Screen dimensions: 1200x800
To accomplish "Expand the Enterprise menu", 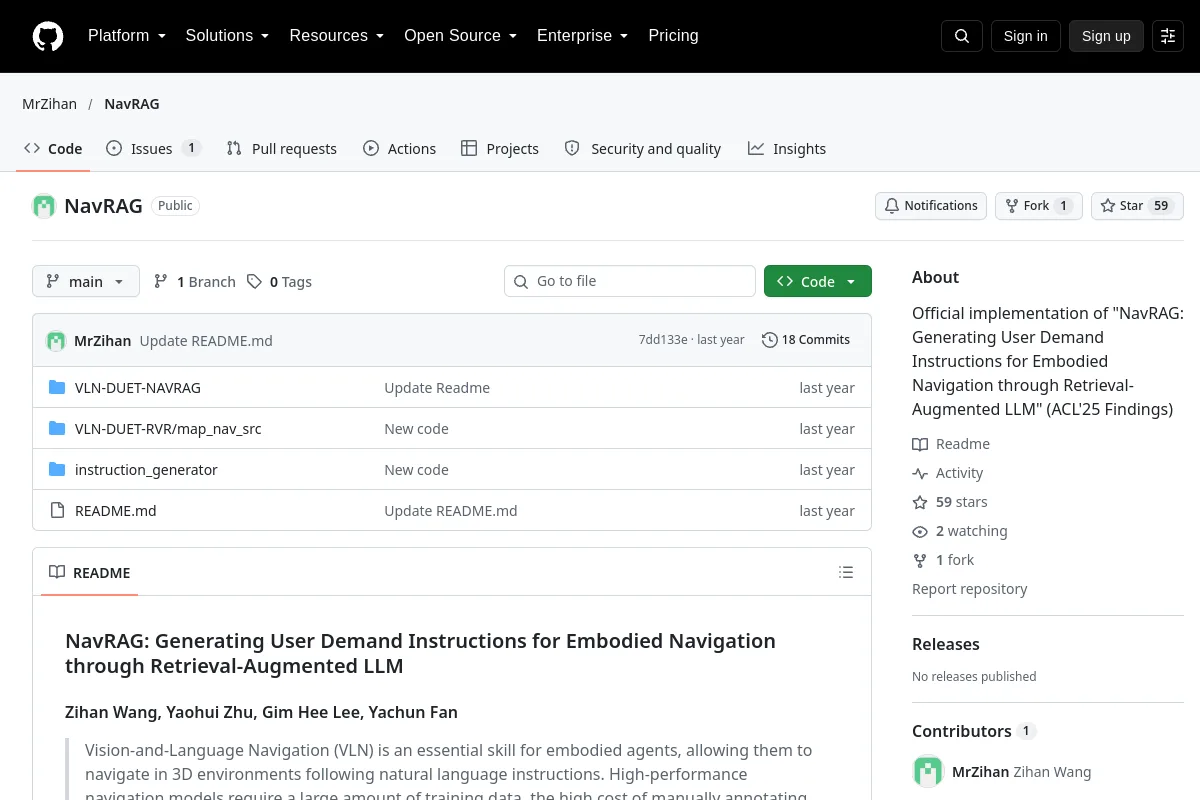I will (x=583, y=36).
